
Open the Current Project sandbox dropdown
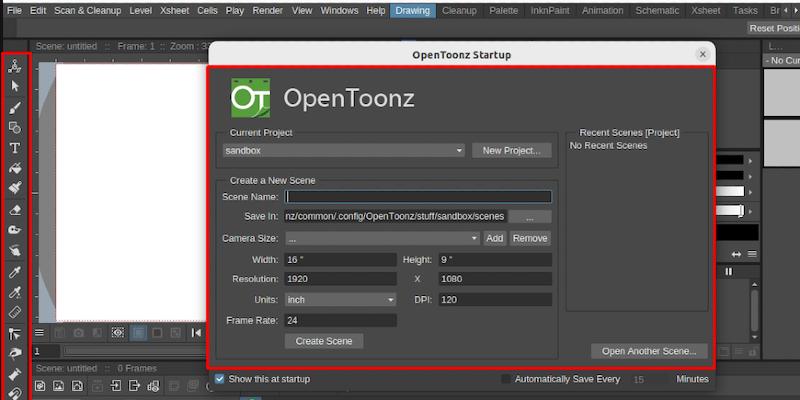pyautogui.click(x=344, y=151)
